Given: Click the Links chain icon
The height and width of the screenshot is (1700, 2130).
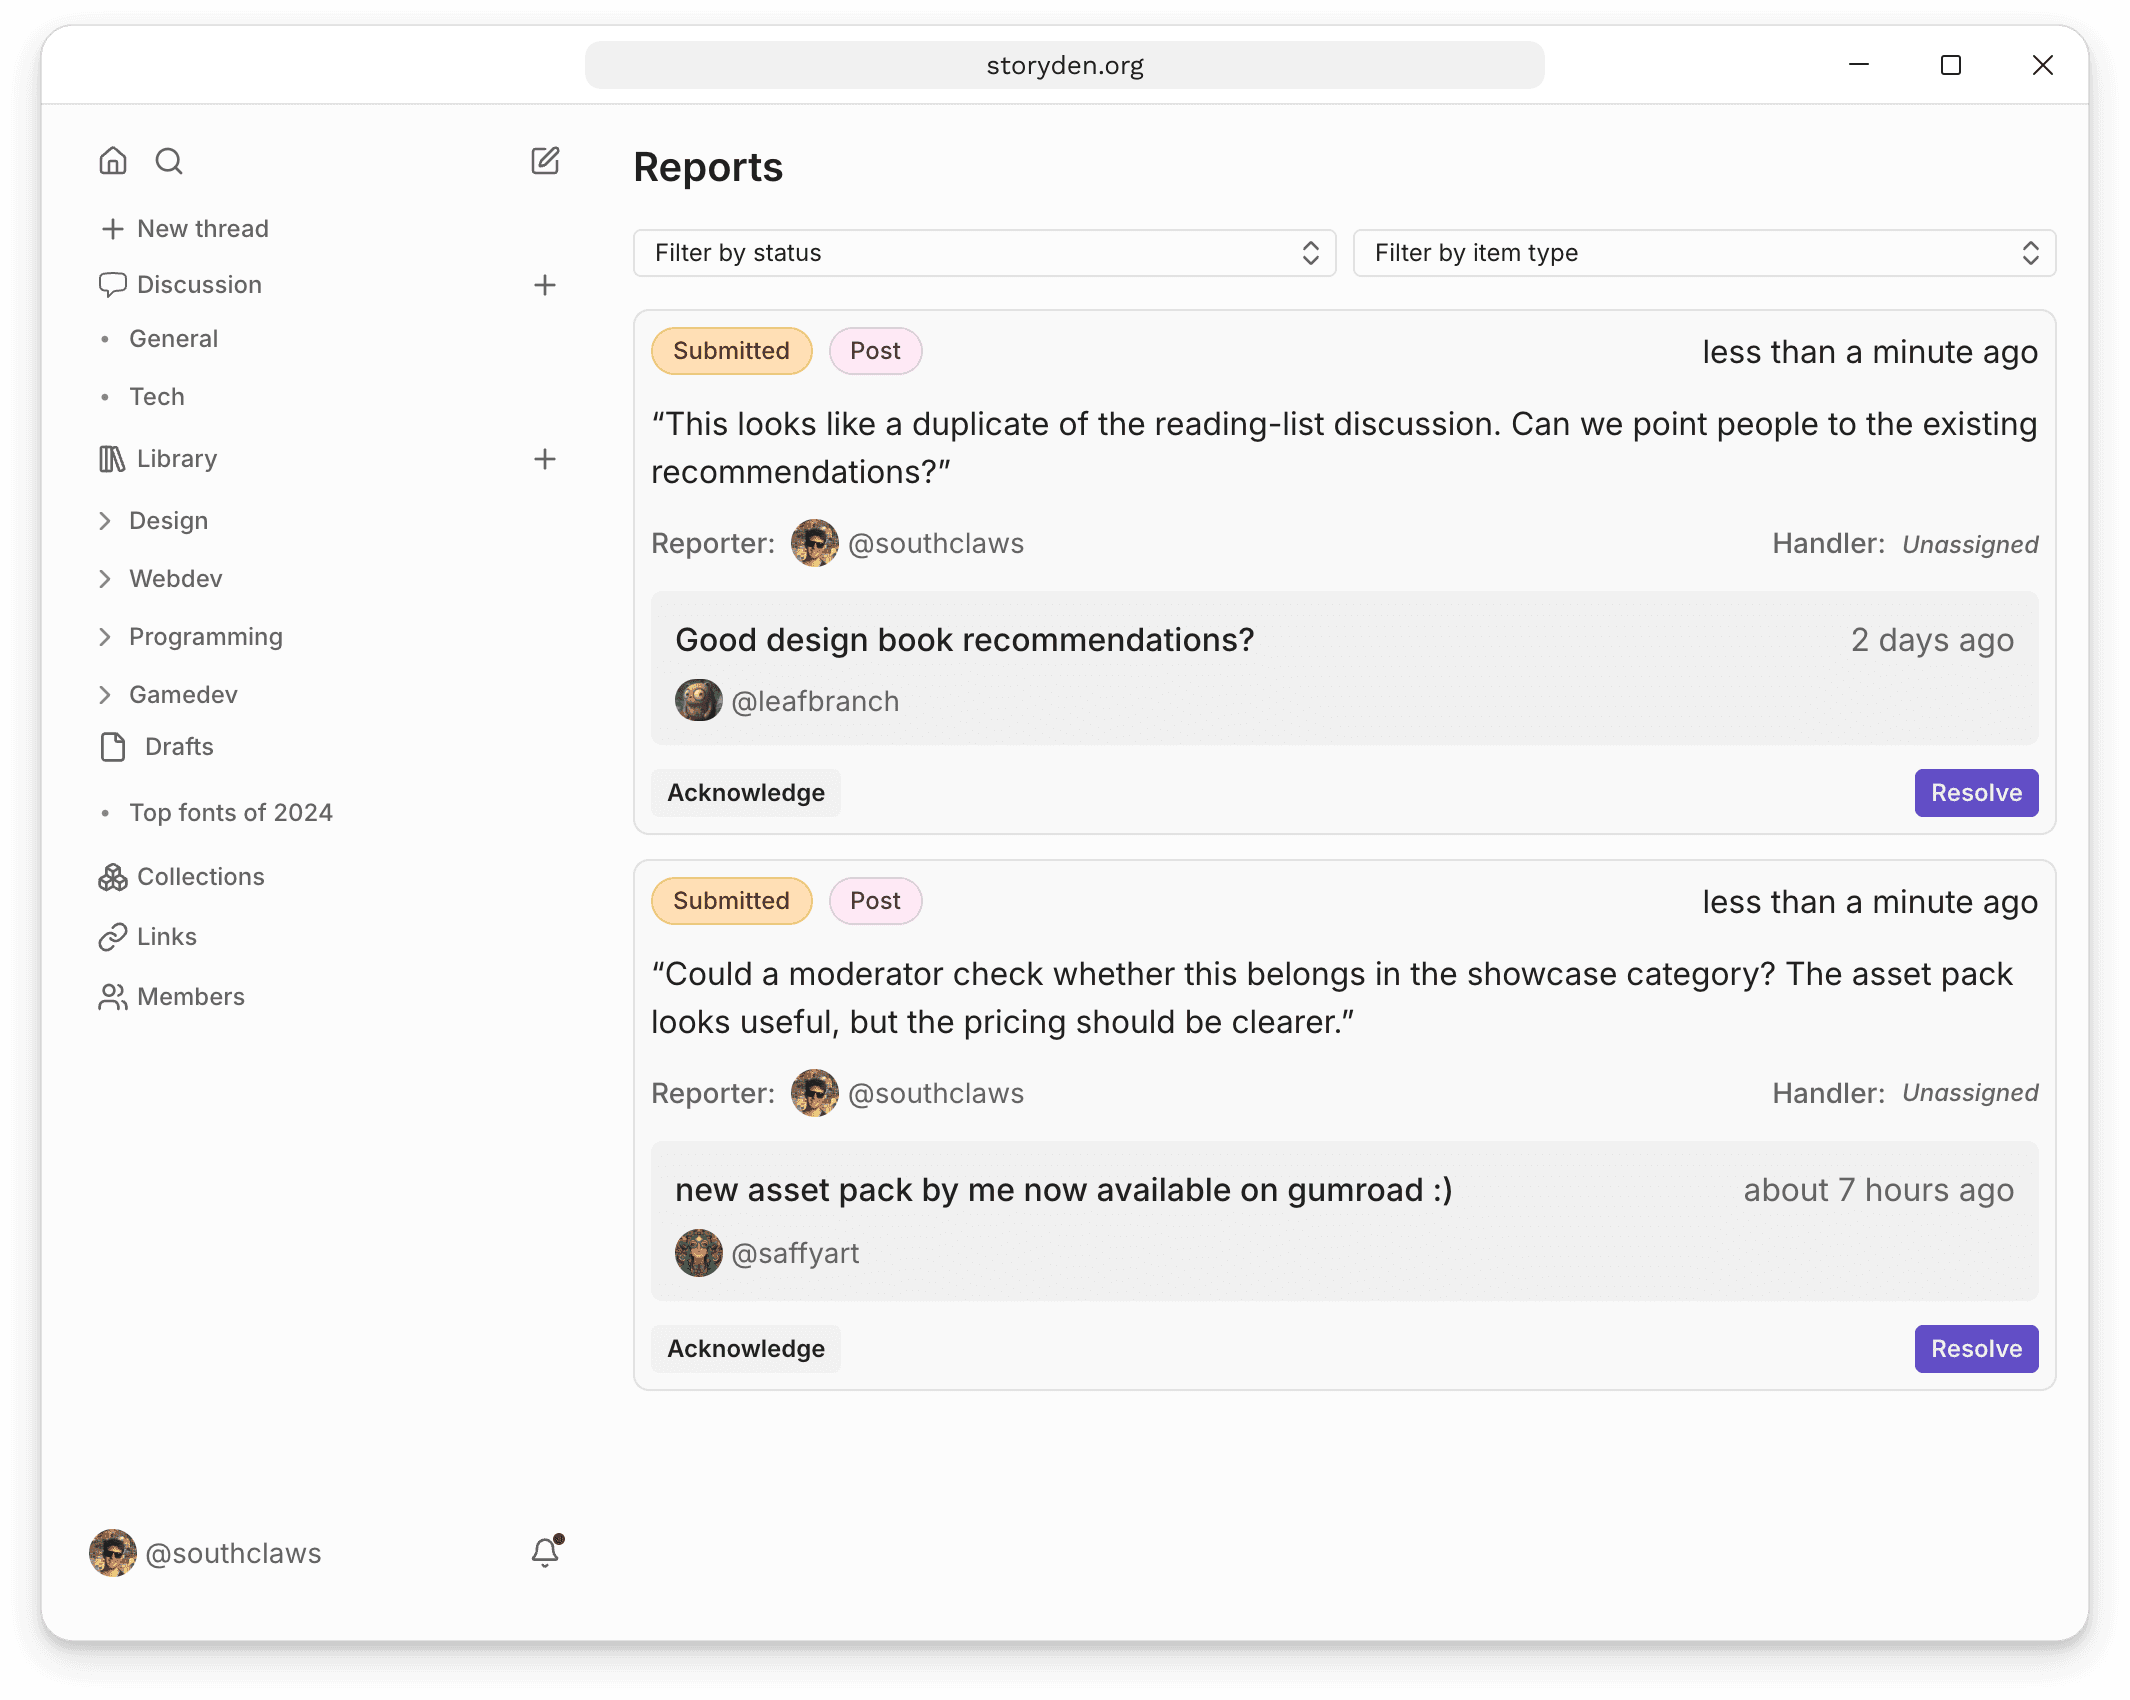Looking at the screenshot, I should [x=113, y=937].
